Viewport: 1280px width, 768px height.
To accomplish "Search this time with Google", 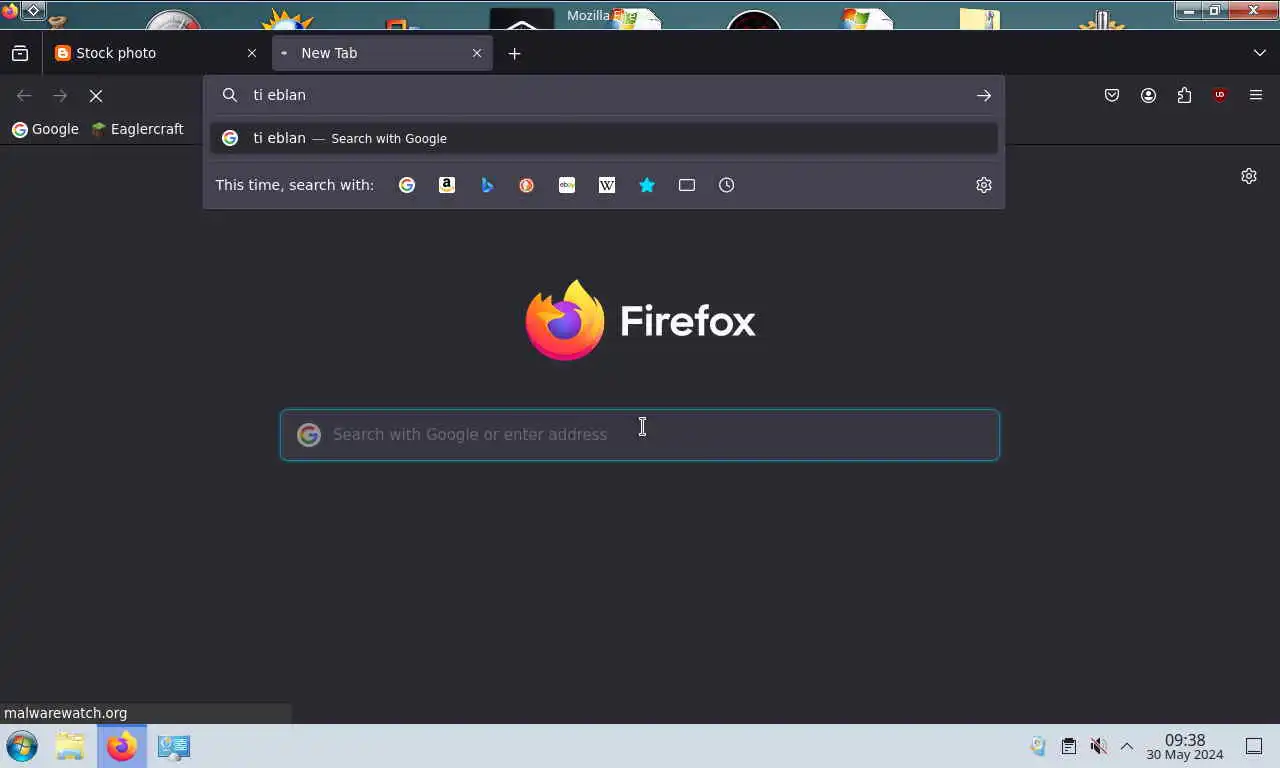I will tap(407, 185).
